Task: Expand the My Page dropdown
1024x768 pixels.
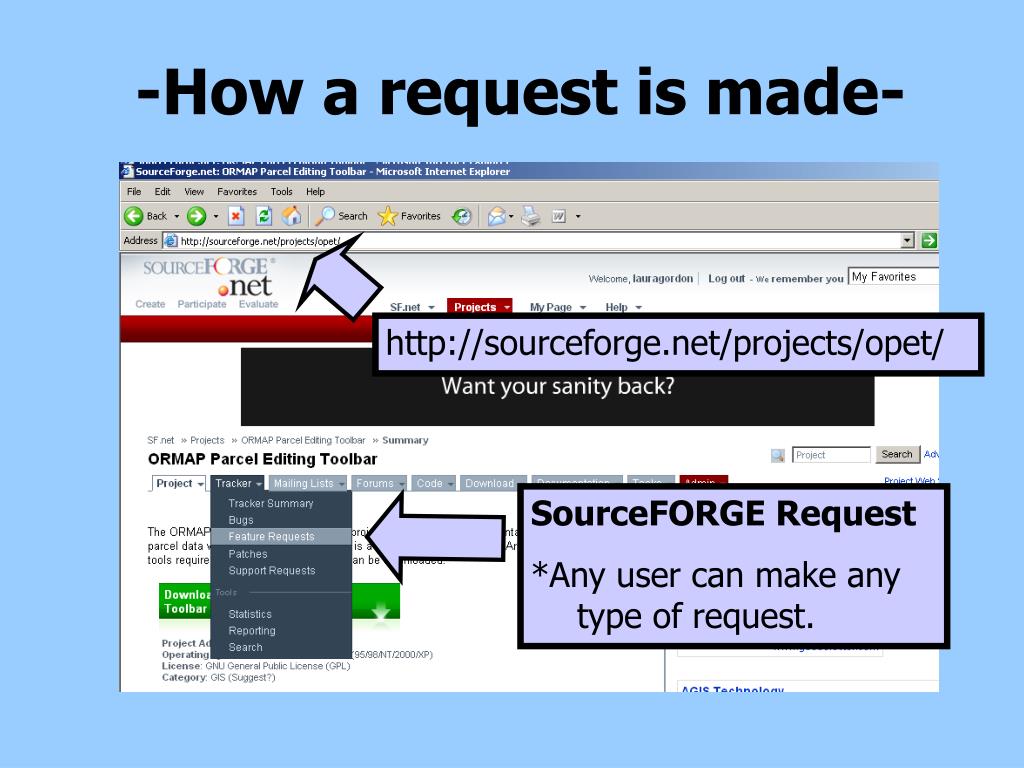Action: click(583, 308)
